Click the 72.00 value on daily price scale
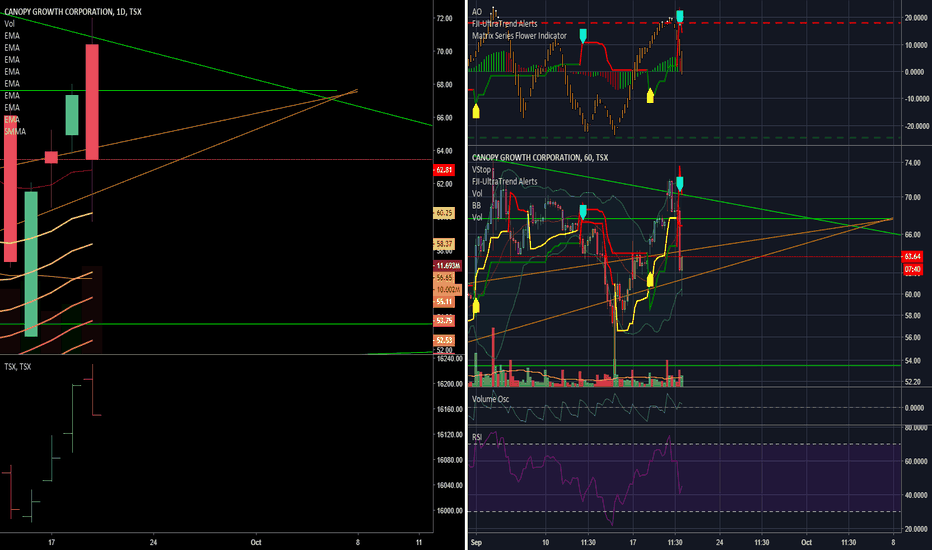Viewport: 932px width, 550px height. [445, 18]
